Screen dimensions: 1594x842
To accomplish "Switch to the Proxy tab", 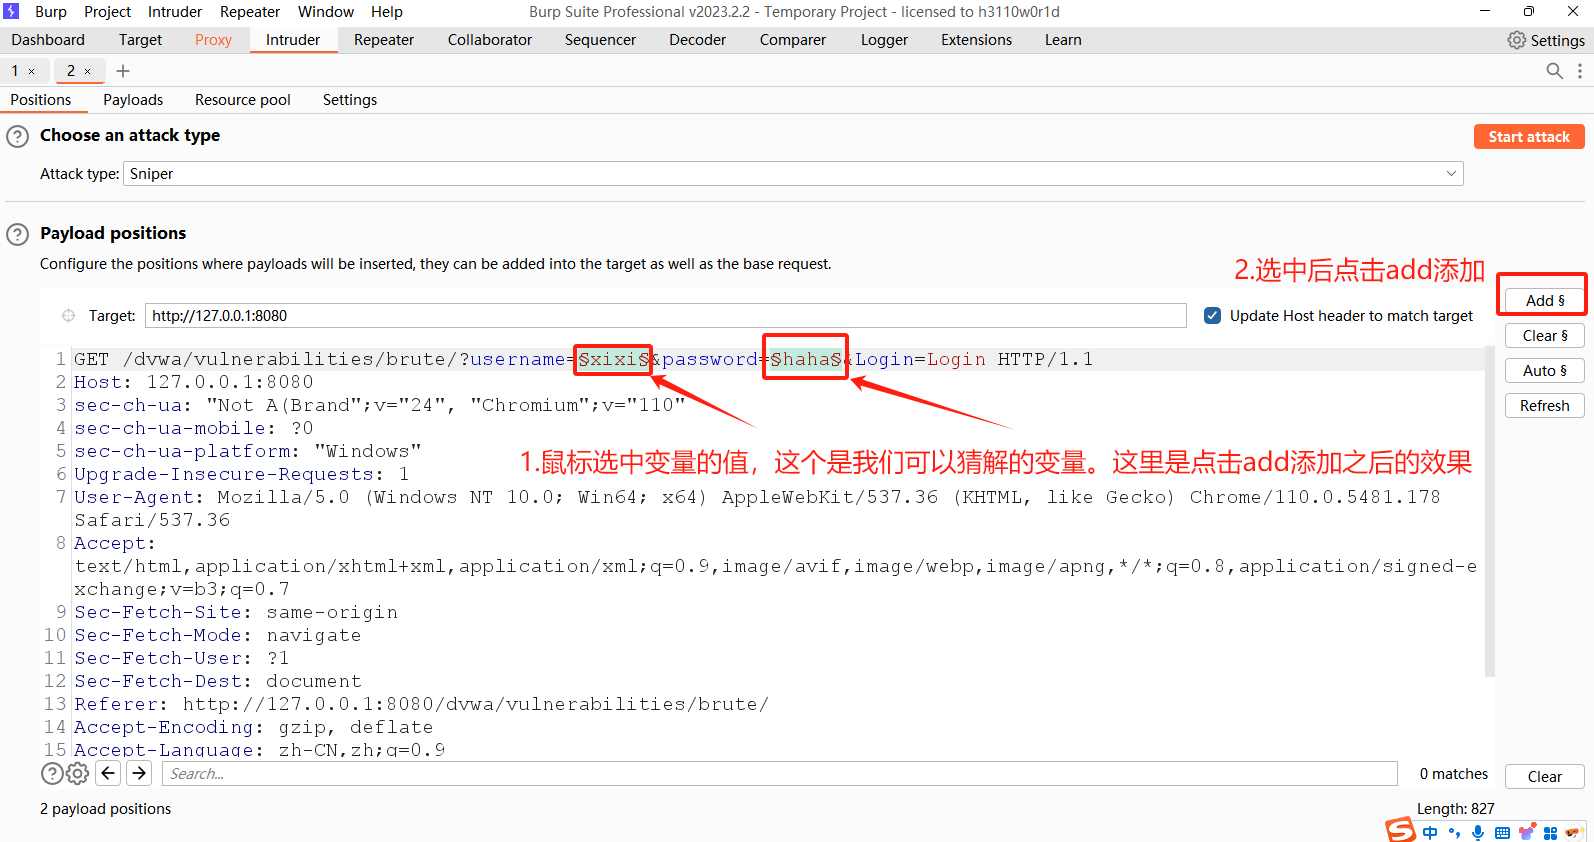I will [x=213, y=40].
